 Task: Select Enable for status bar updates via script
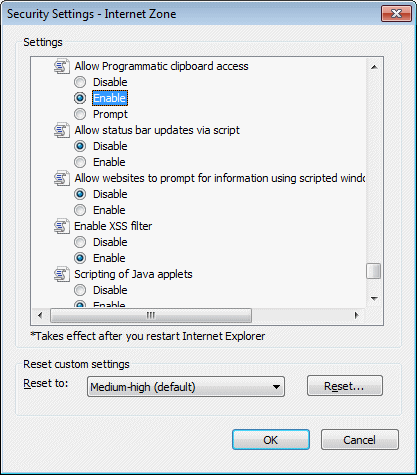pyautogui.click(x=80, y=162)
